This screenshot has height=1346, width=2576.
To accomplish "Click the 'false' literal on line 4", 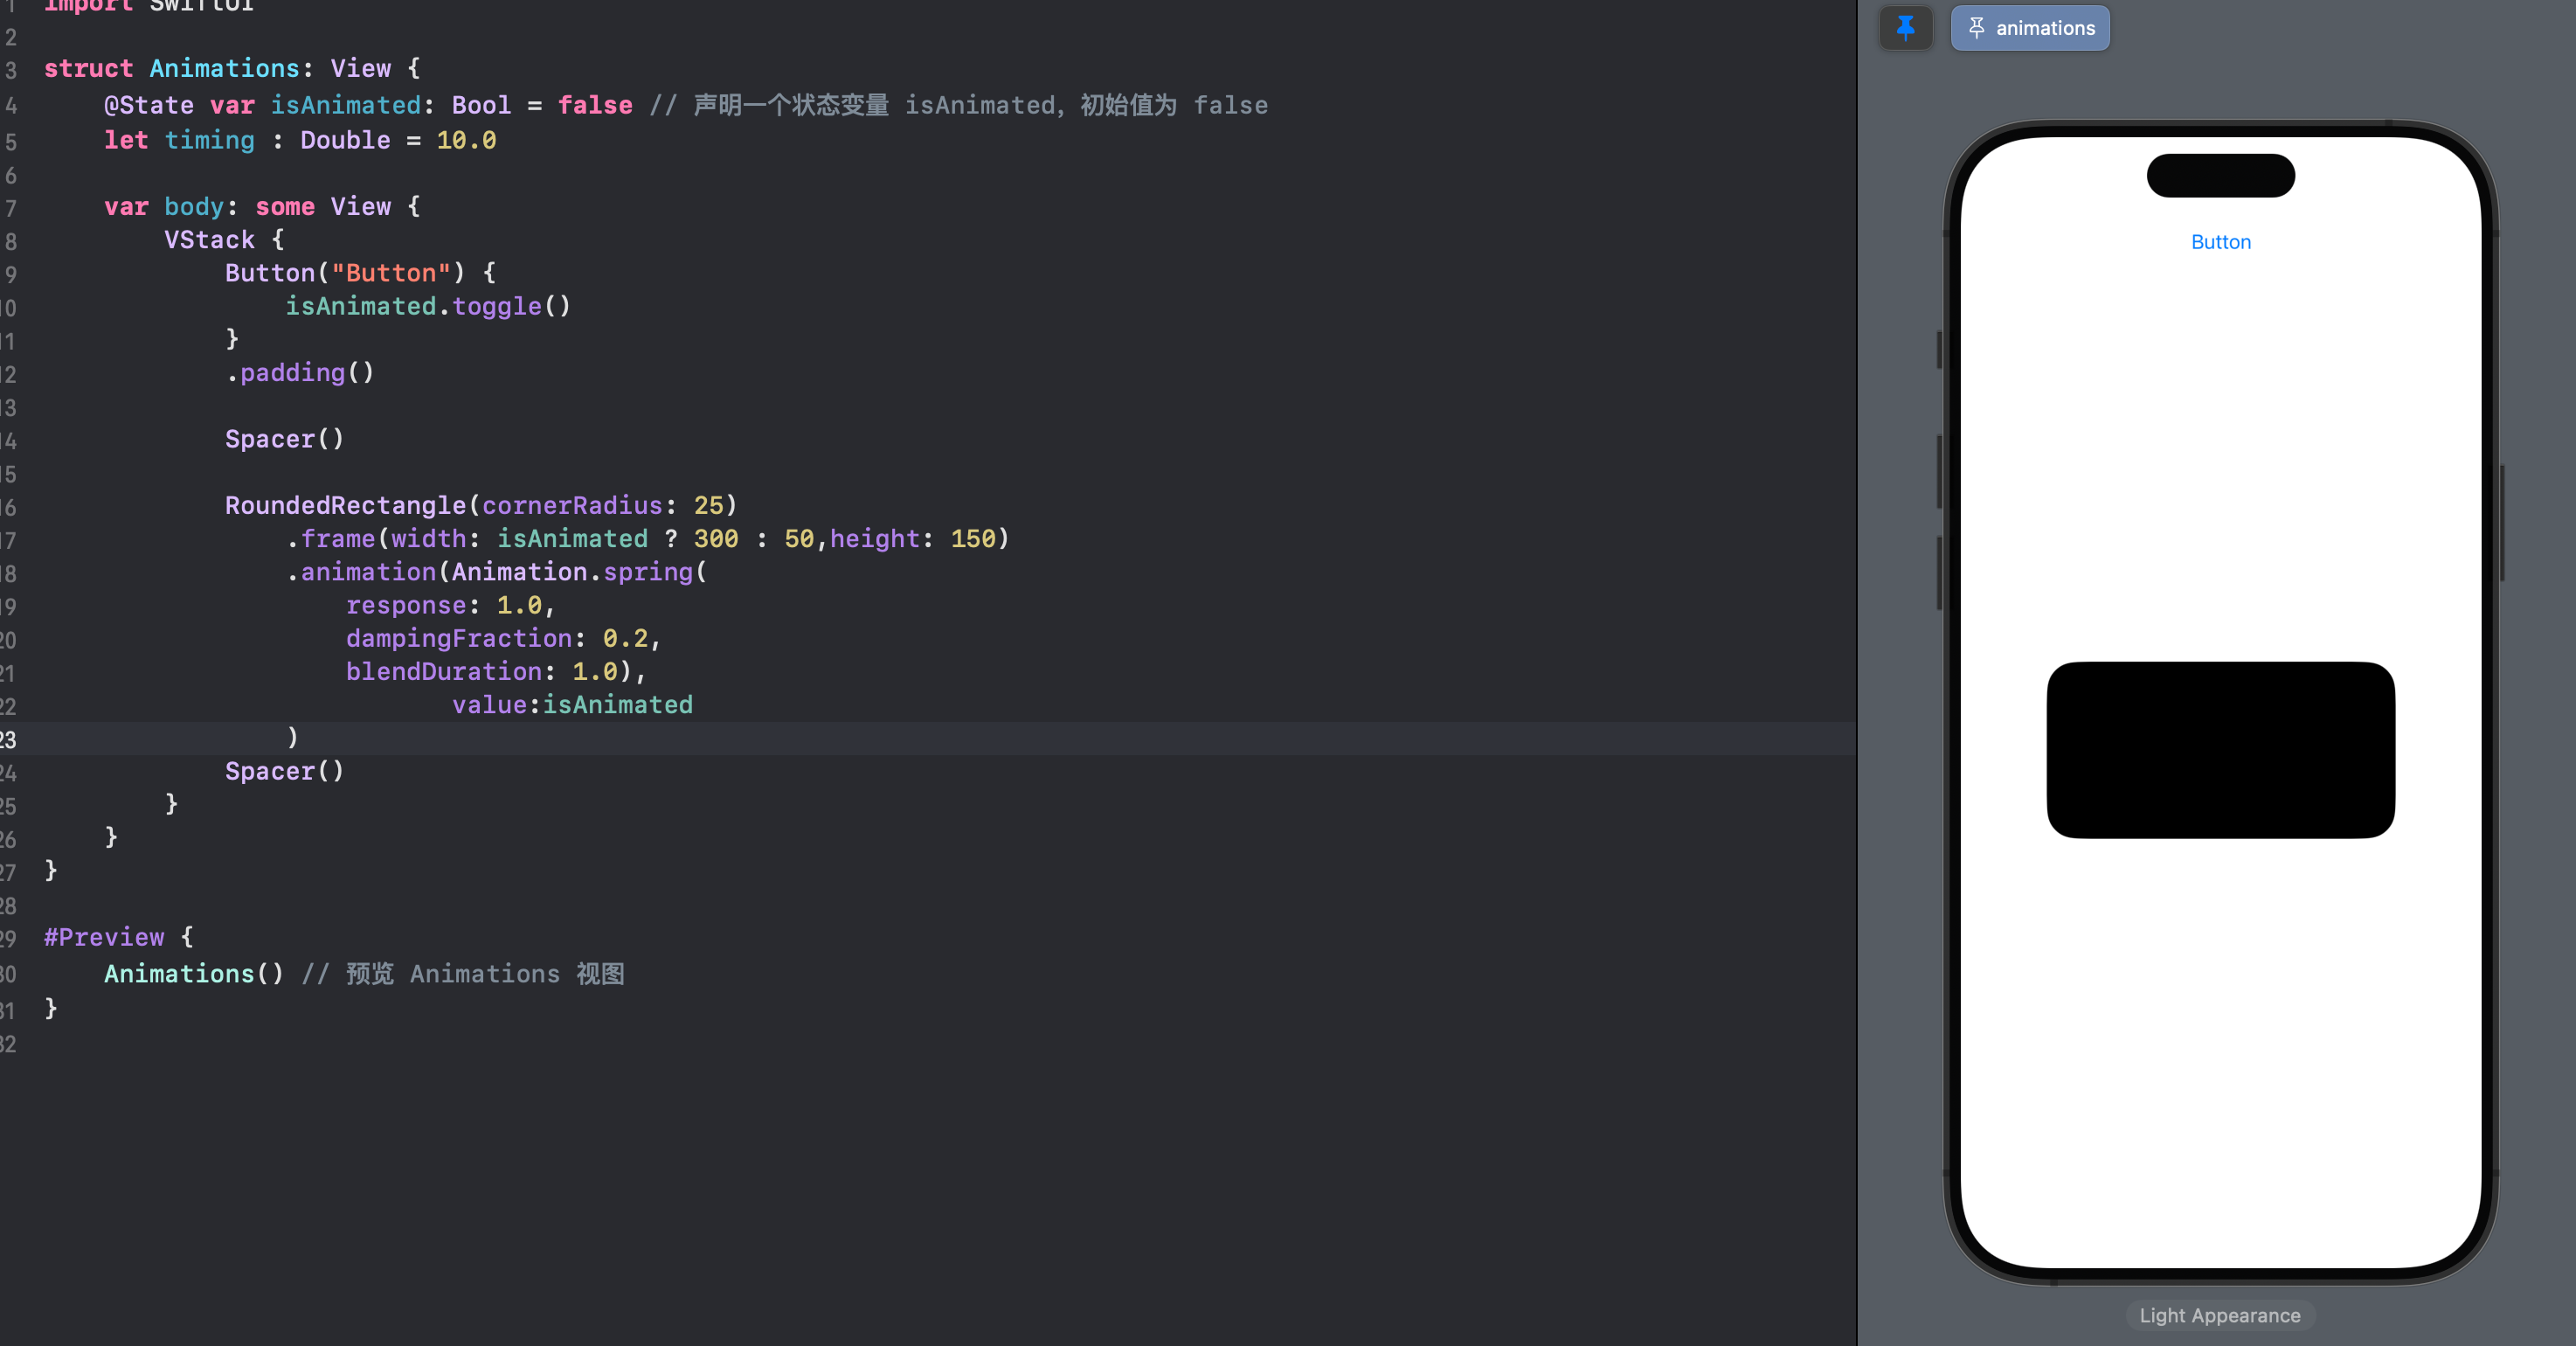I will tap(595, 105).
